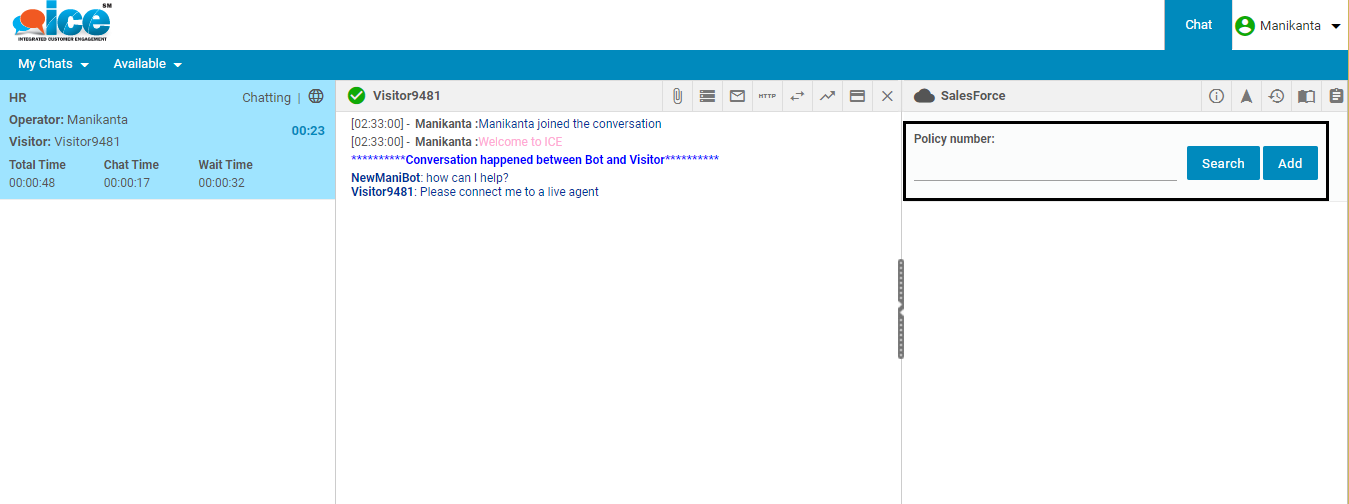Expand the My Chats dropdown
This screenshot has height=504, width=1349.
click(x=53, y=64)
